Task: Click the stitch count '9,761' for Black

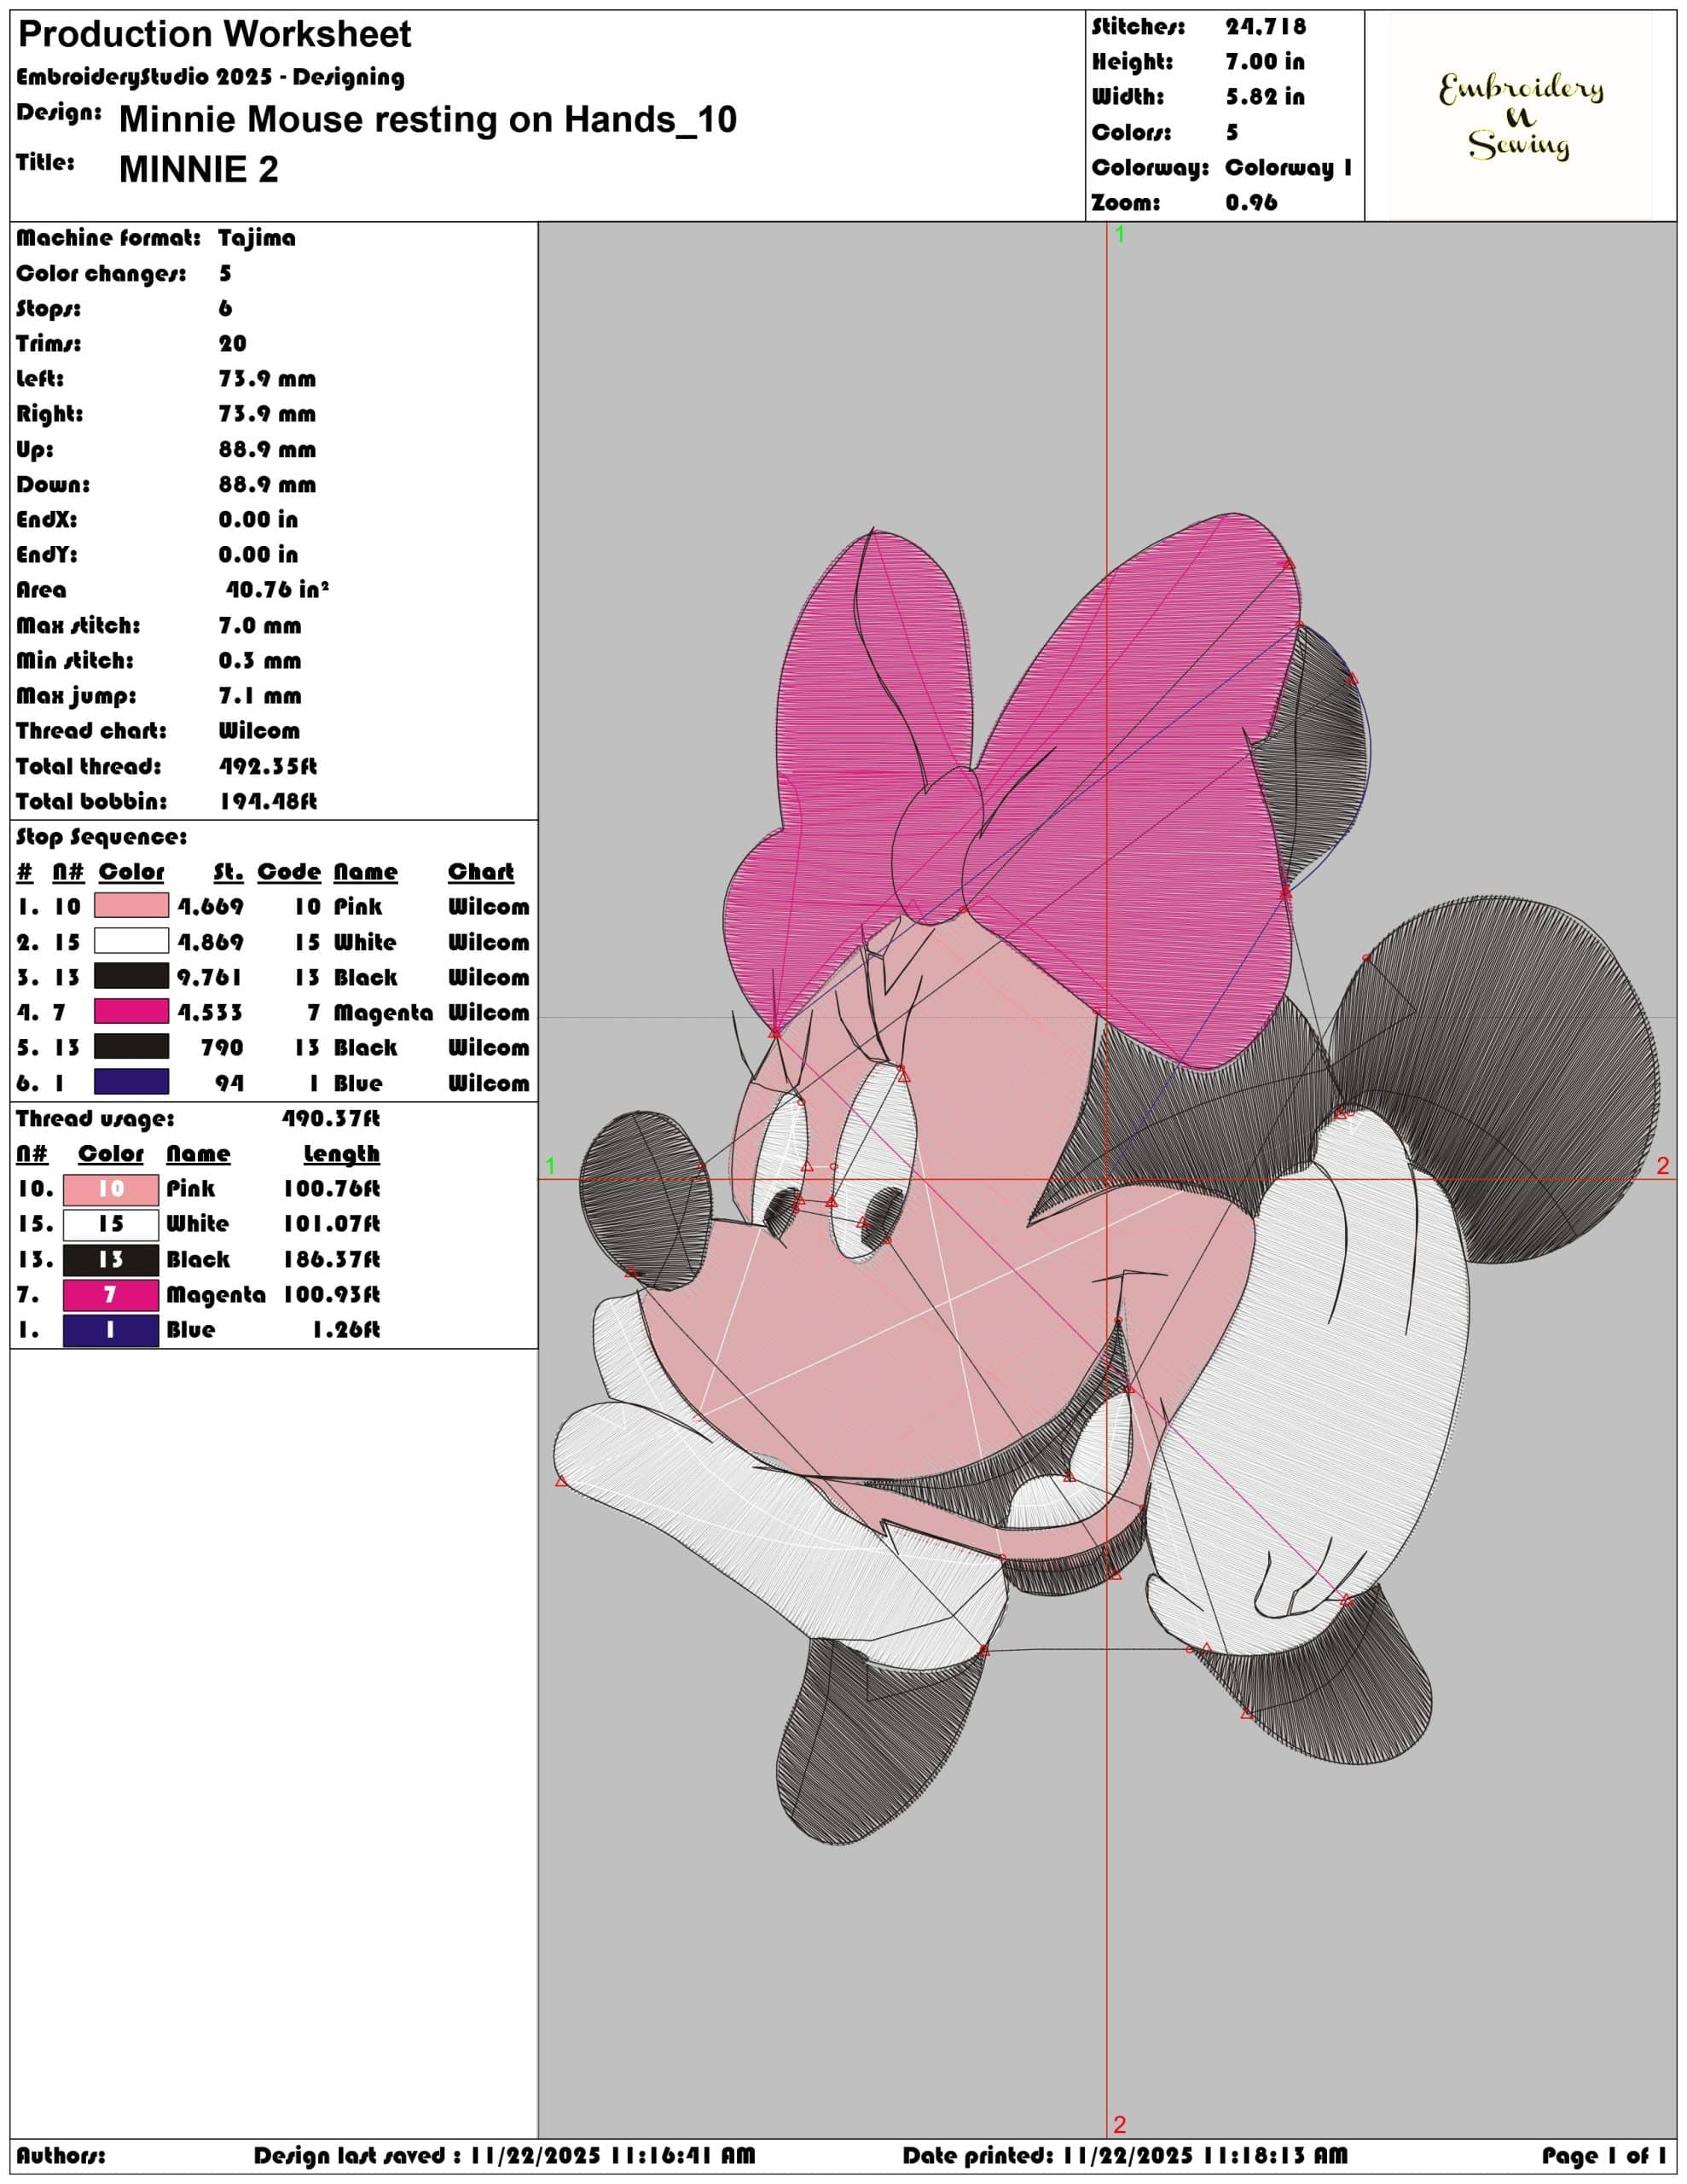Action: pyautogui.click(x=209, y=977)
